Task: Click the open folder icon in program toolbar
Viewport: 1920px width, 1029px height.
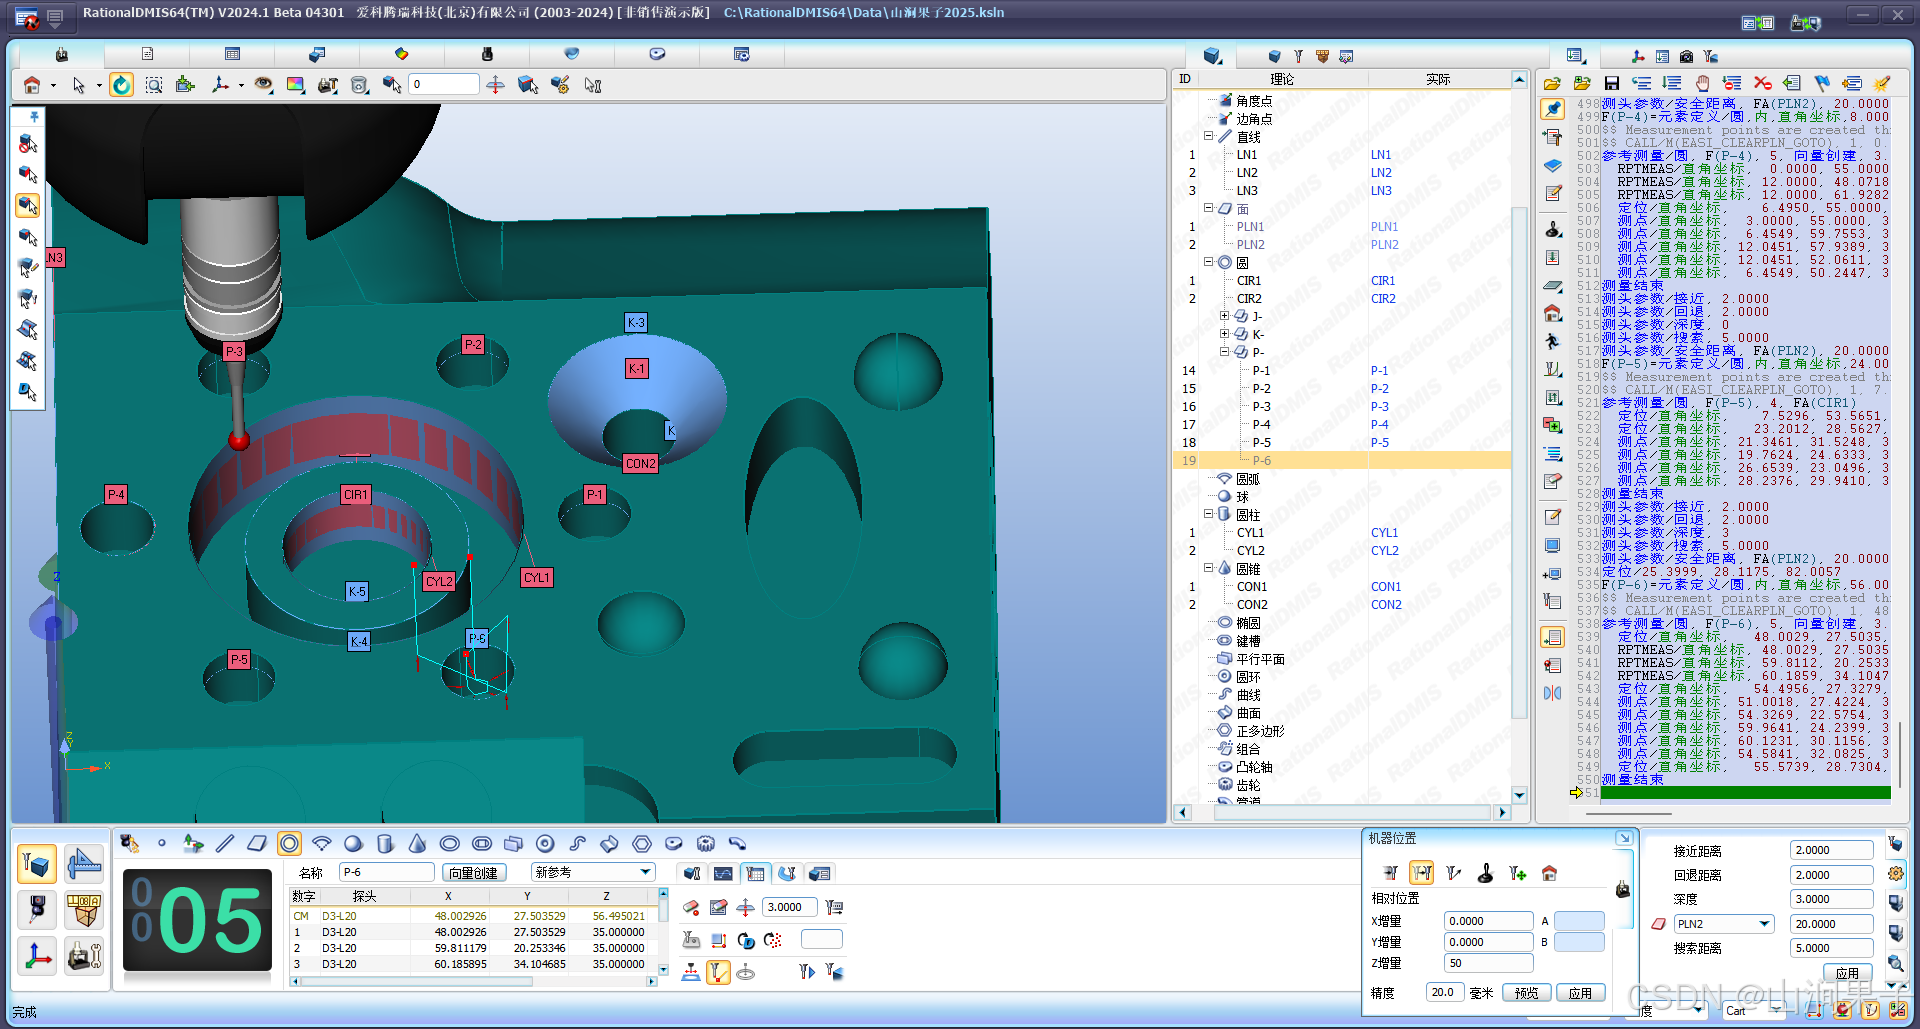Action: pos(1552,84)
